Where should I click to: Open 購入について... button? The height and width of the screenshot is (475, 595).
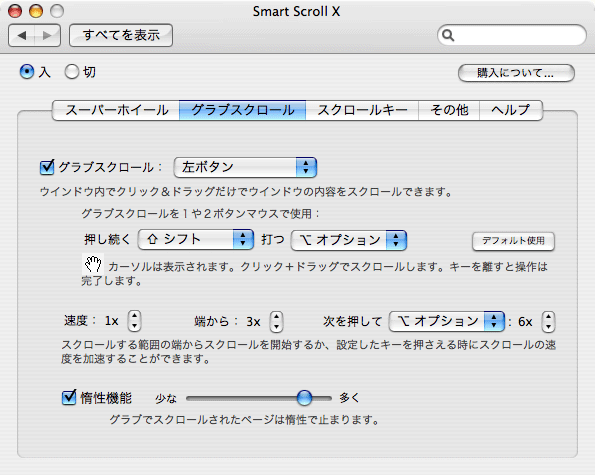click(x=516, y=72)
